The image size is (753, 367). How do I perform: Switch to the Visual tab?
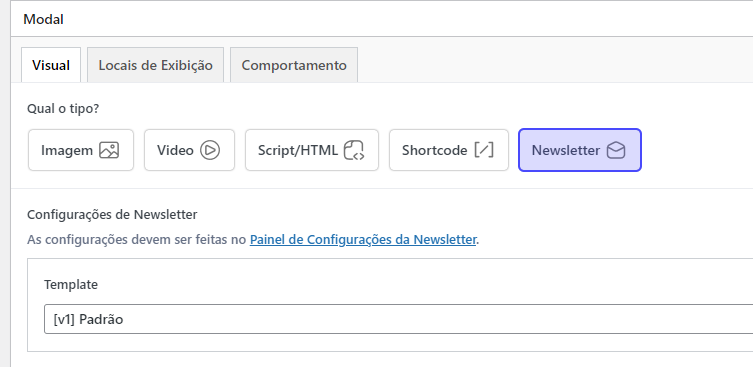pyautogui.click(x=51, y=65)
